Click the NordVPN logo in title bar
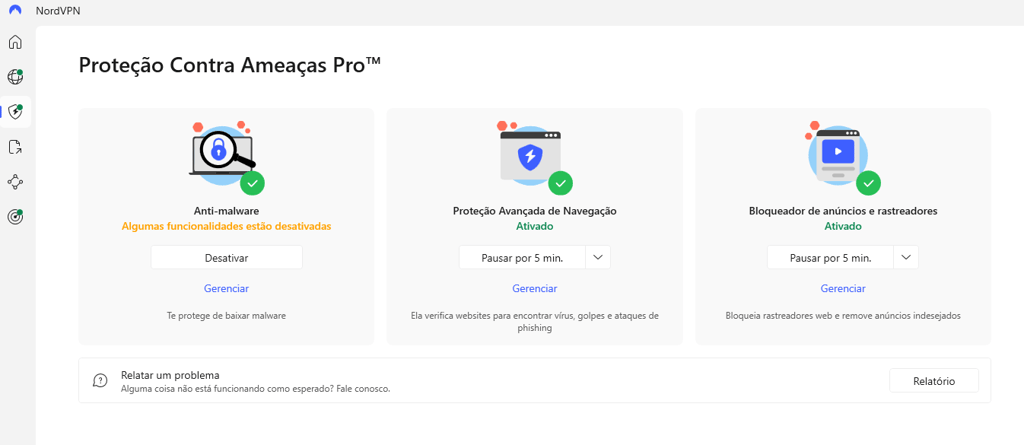Image resolution: width=1024 pixels, height=445 pixels. tap(14, 10)
